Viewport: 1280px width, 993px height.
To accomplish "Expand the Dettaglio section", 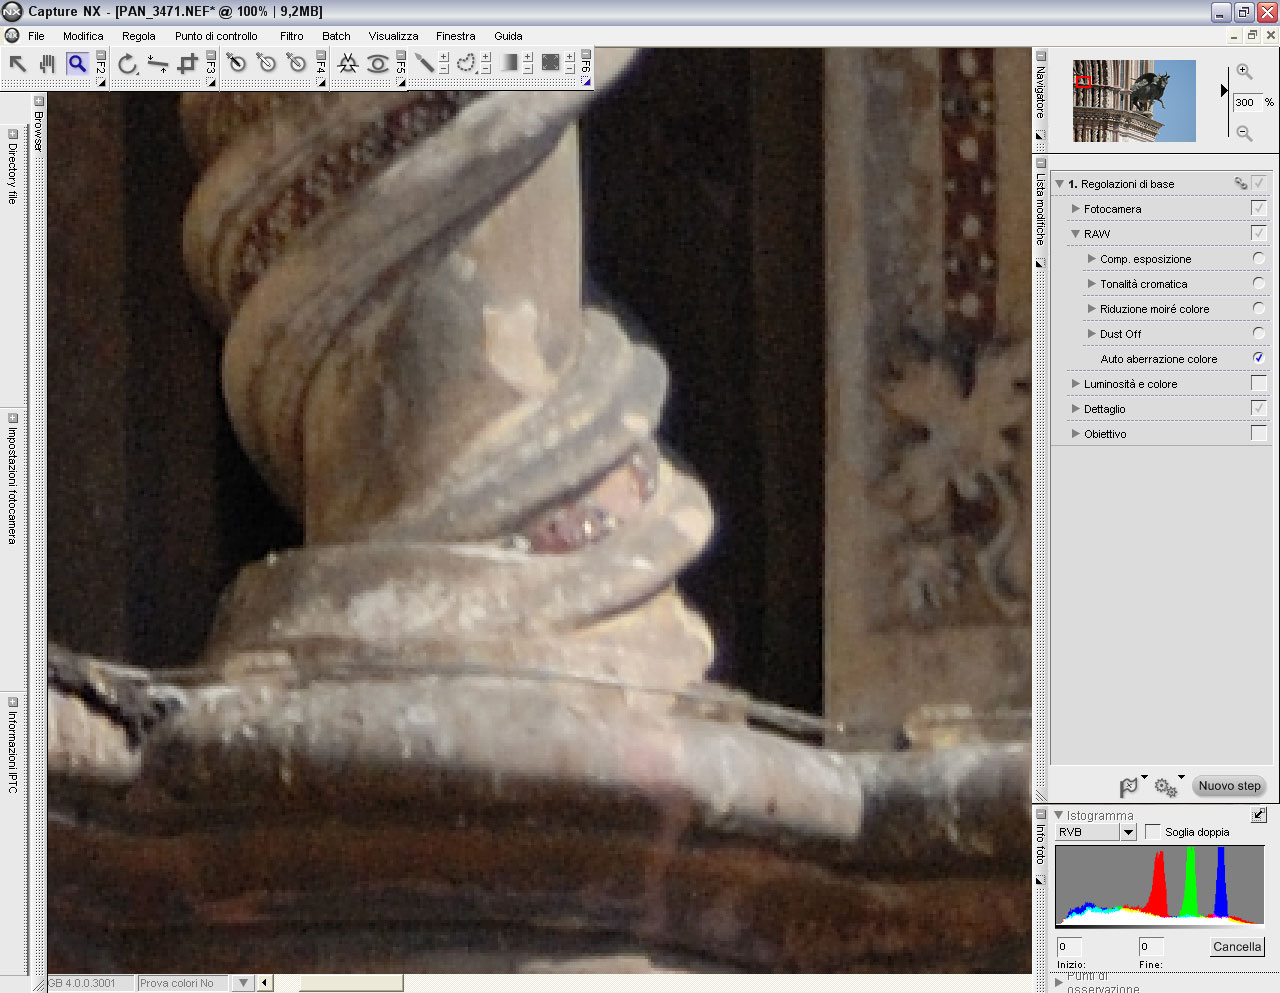I will [x=1076, y=409].
